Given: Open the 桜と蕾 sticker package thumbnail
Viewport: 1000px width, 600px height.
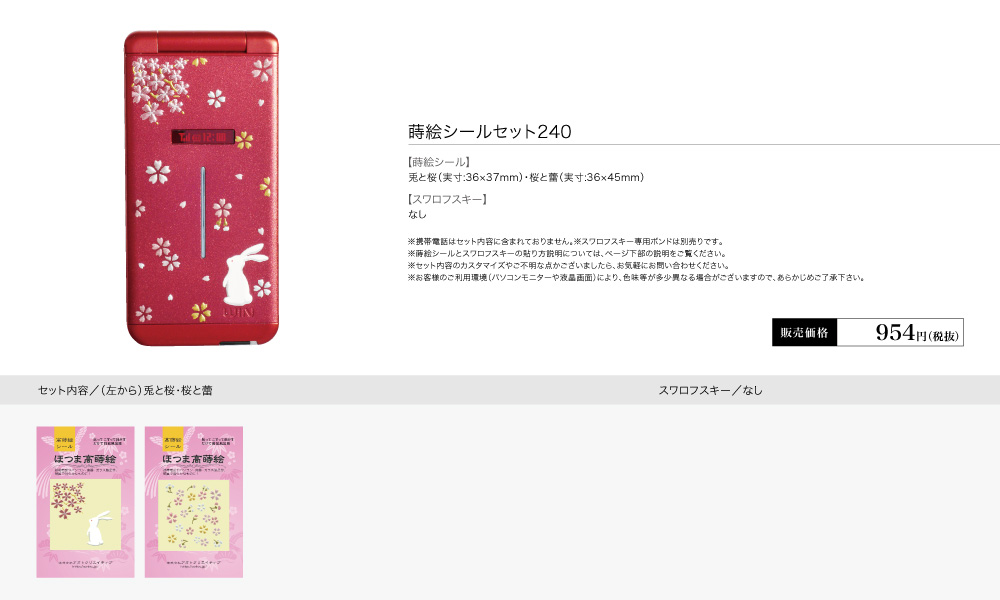Looking at the screenshot, I should point(194,502).
